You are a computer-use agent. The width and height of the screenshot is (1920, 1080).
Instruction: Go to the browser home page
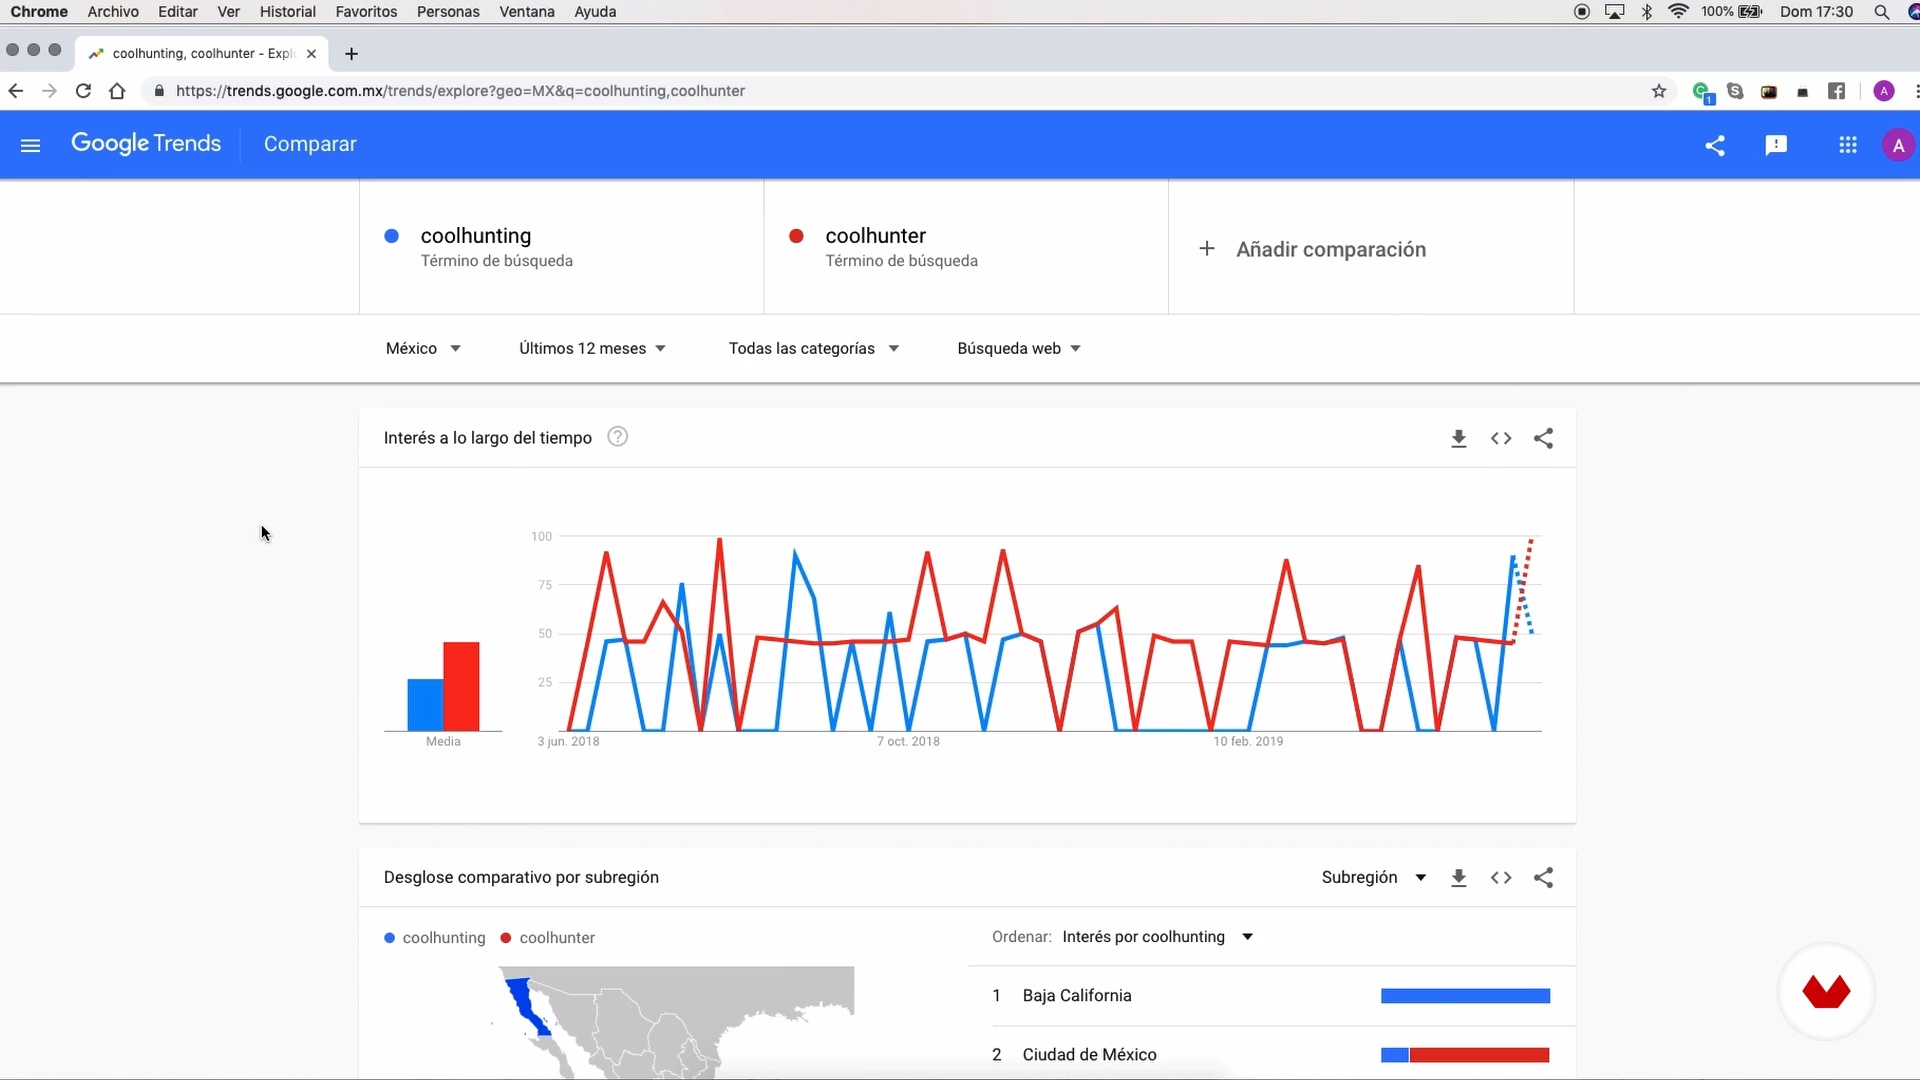[x=117, y=91]
